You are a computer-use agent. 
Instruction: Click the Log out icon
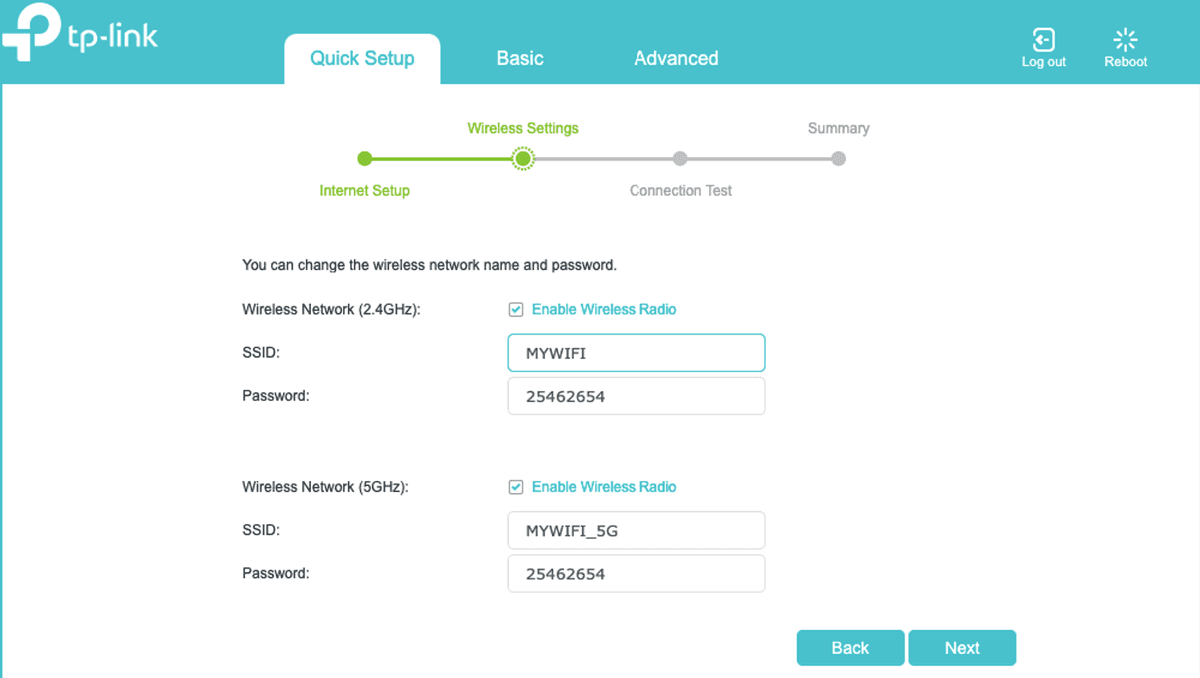click(x=1043, y=40)
